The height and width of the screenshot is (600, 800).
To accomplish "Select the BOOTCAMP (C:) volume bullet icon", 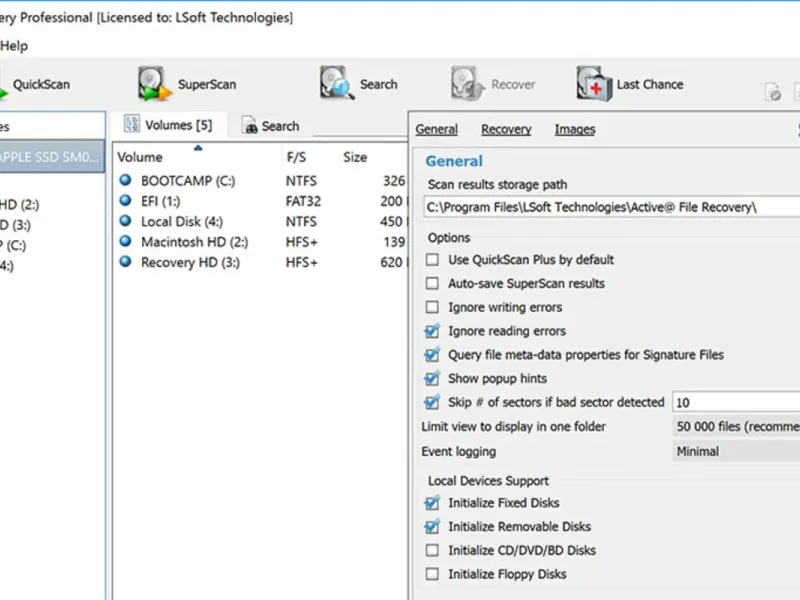I will (126, 180).
